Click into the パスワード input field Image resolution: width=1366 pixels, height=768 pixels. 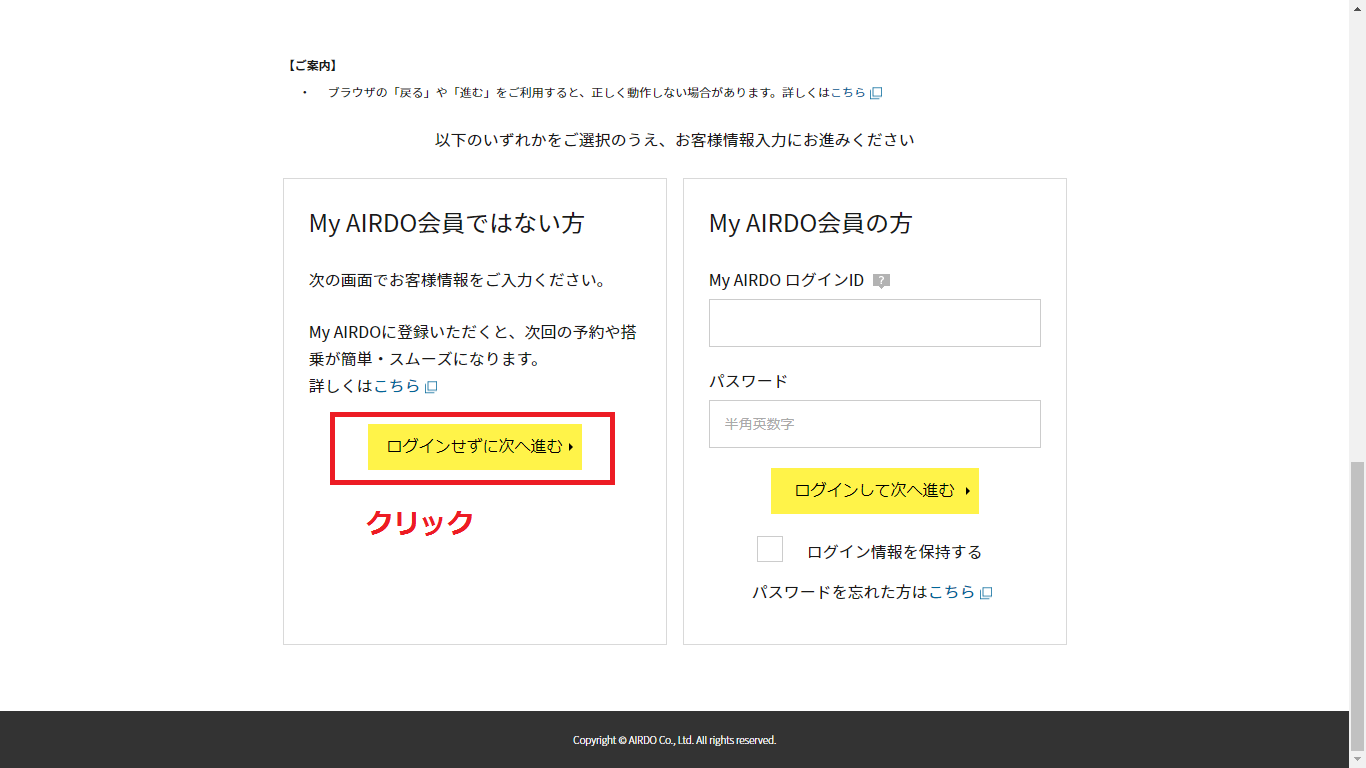tap(874, 424)
